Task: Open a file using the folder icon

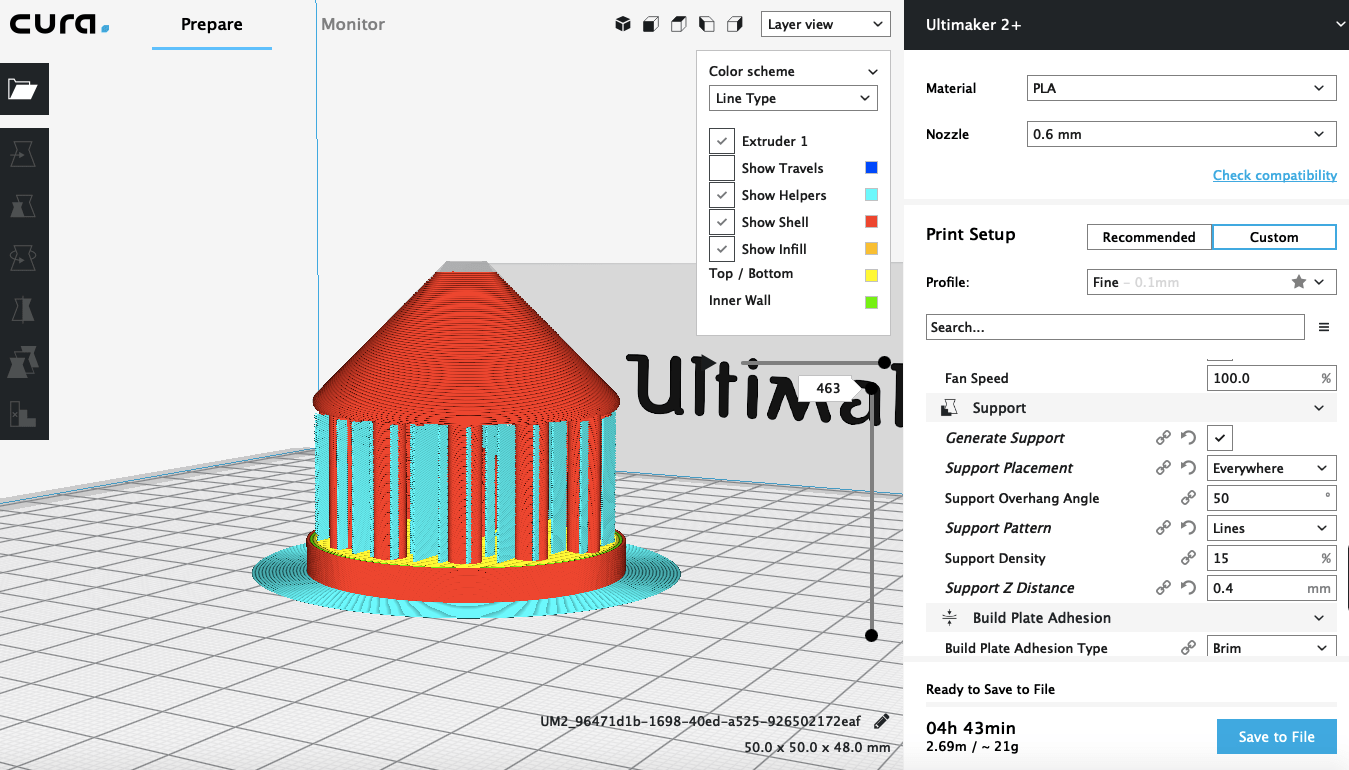Action: coord(23,89)
